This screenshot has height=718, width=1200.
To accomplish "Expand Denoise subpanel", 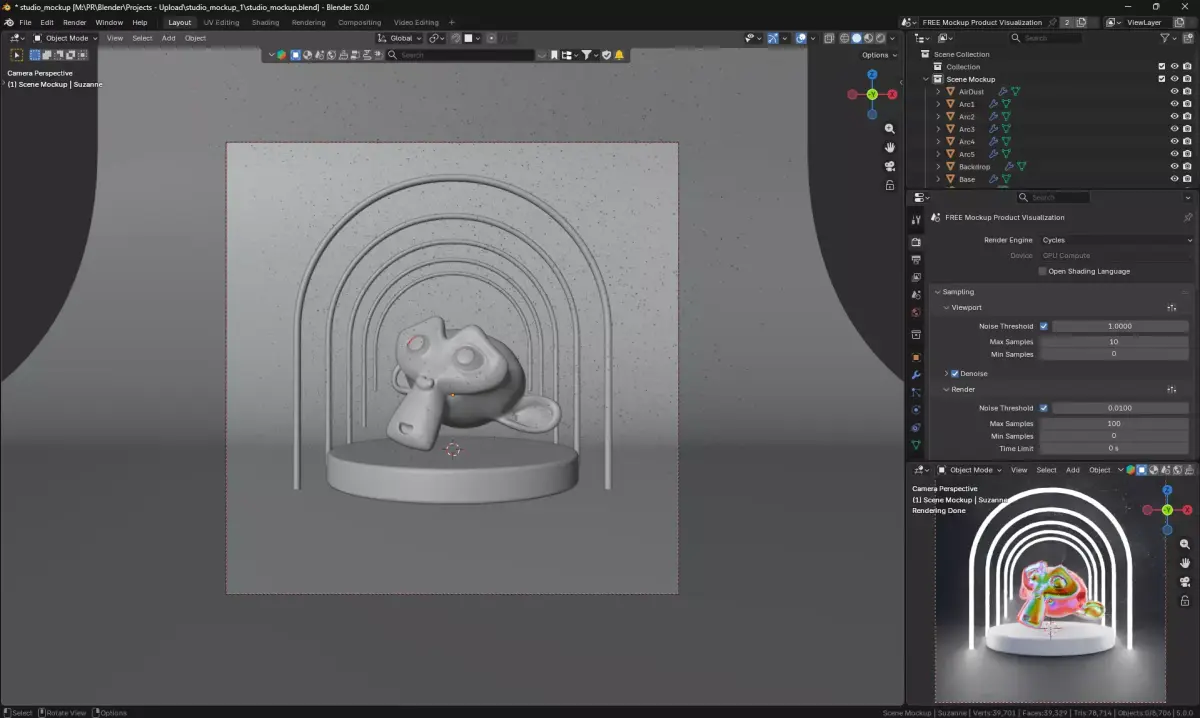I will (946, 373).
